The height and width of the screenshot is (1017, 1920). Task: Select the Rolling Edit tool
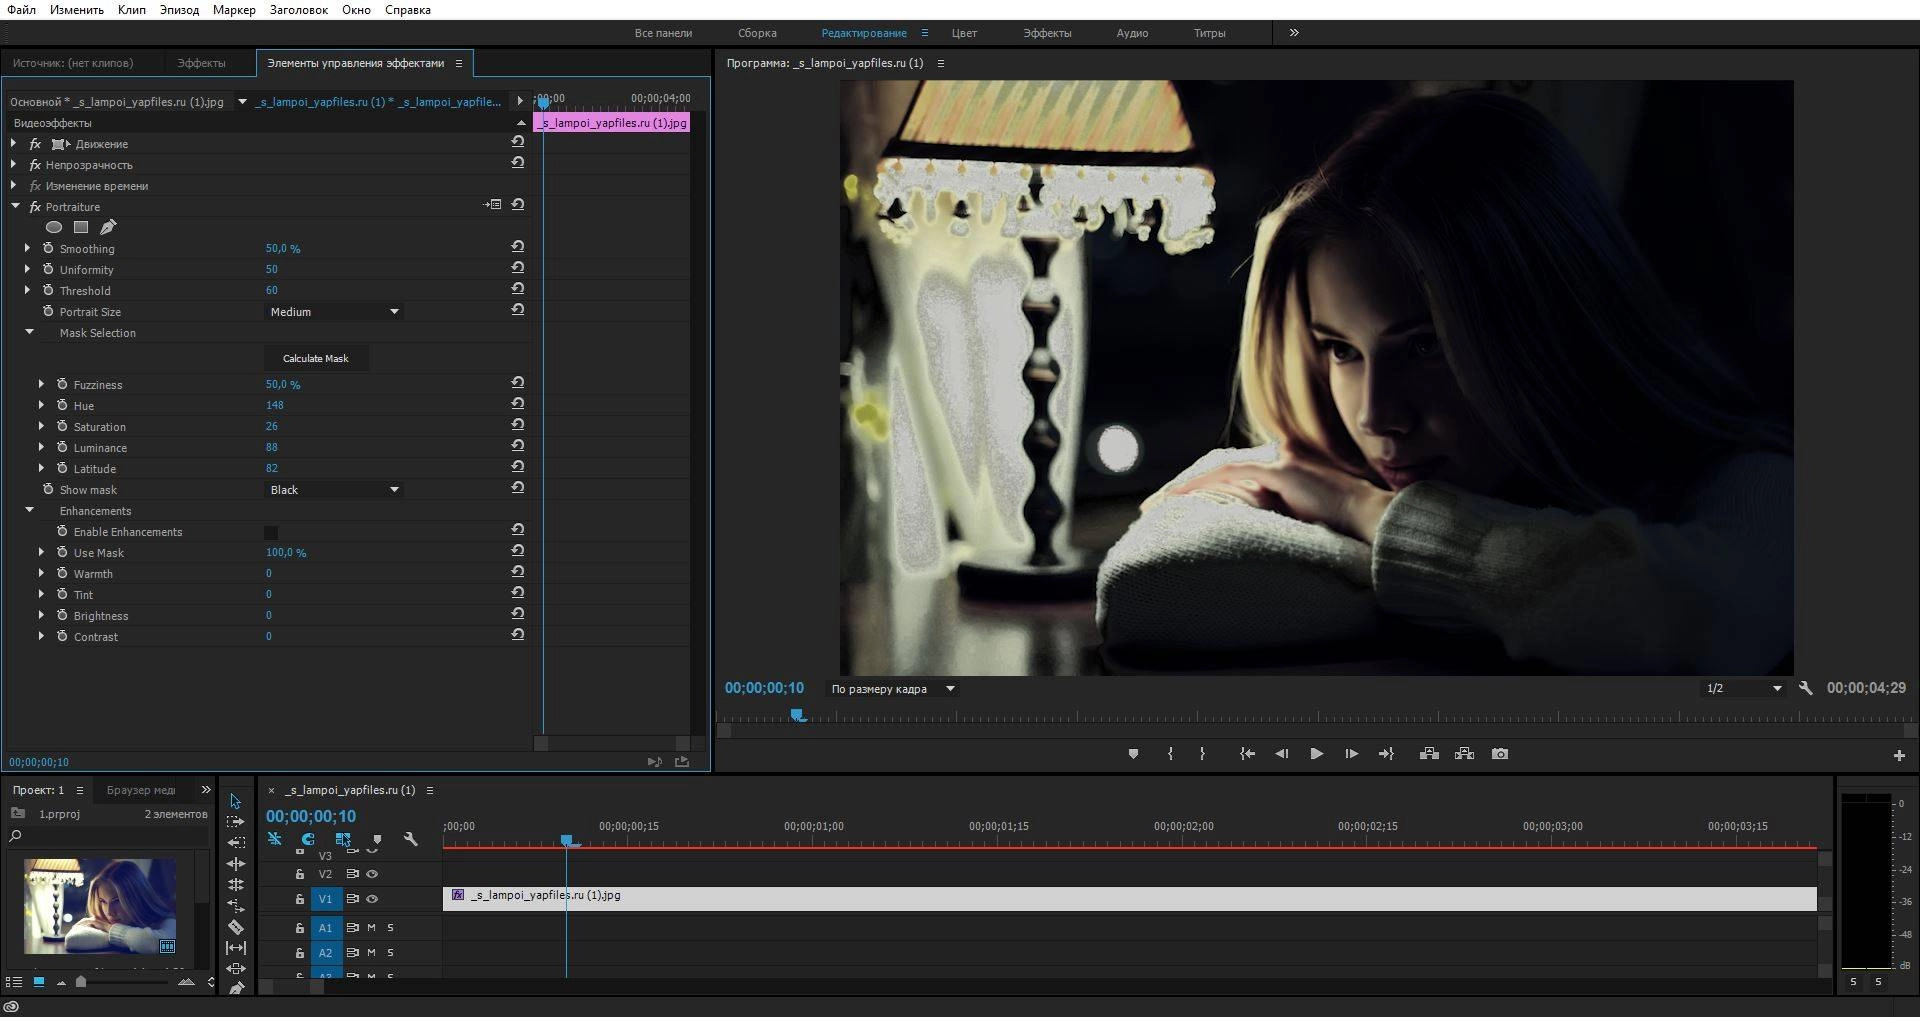click(236, 885)
